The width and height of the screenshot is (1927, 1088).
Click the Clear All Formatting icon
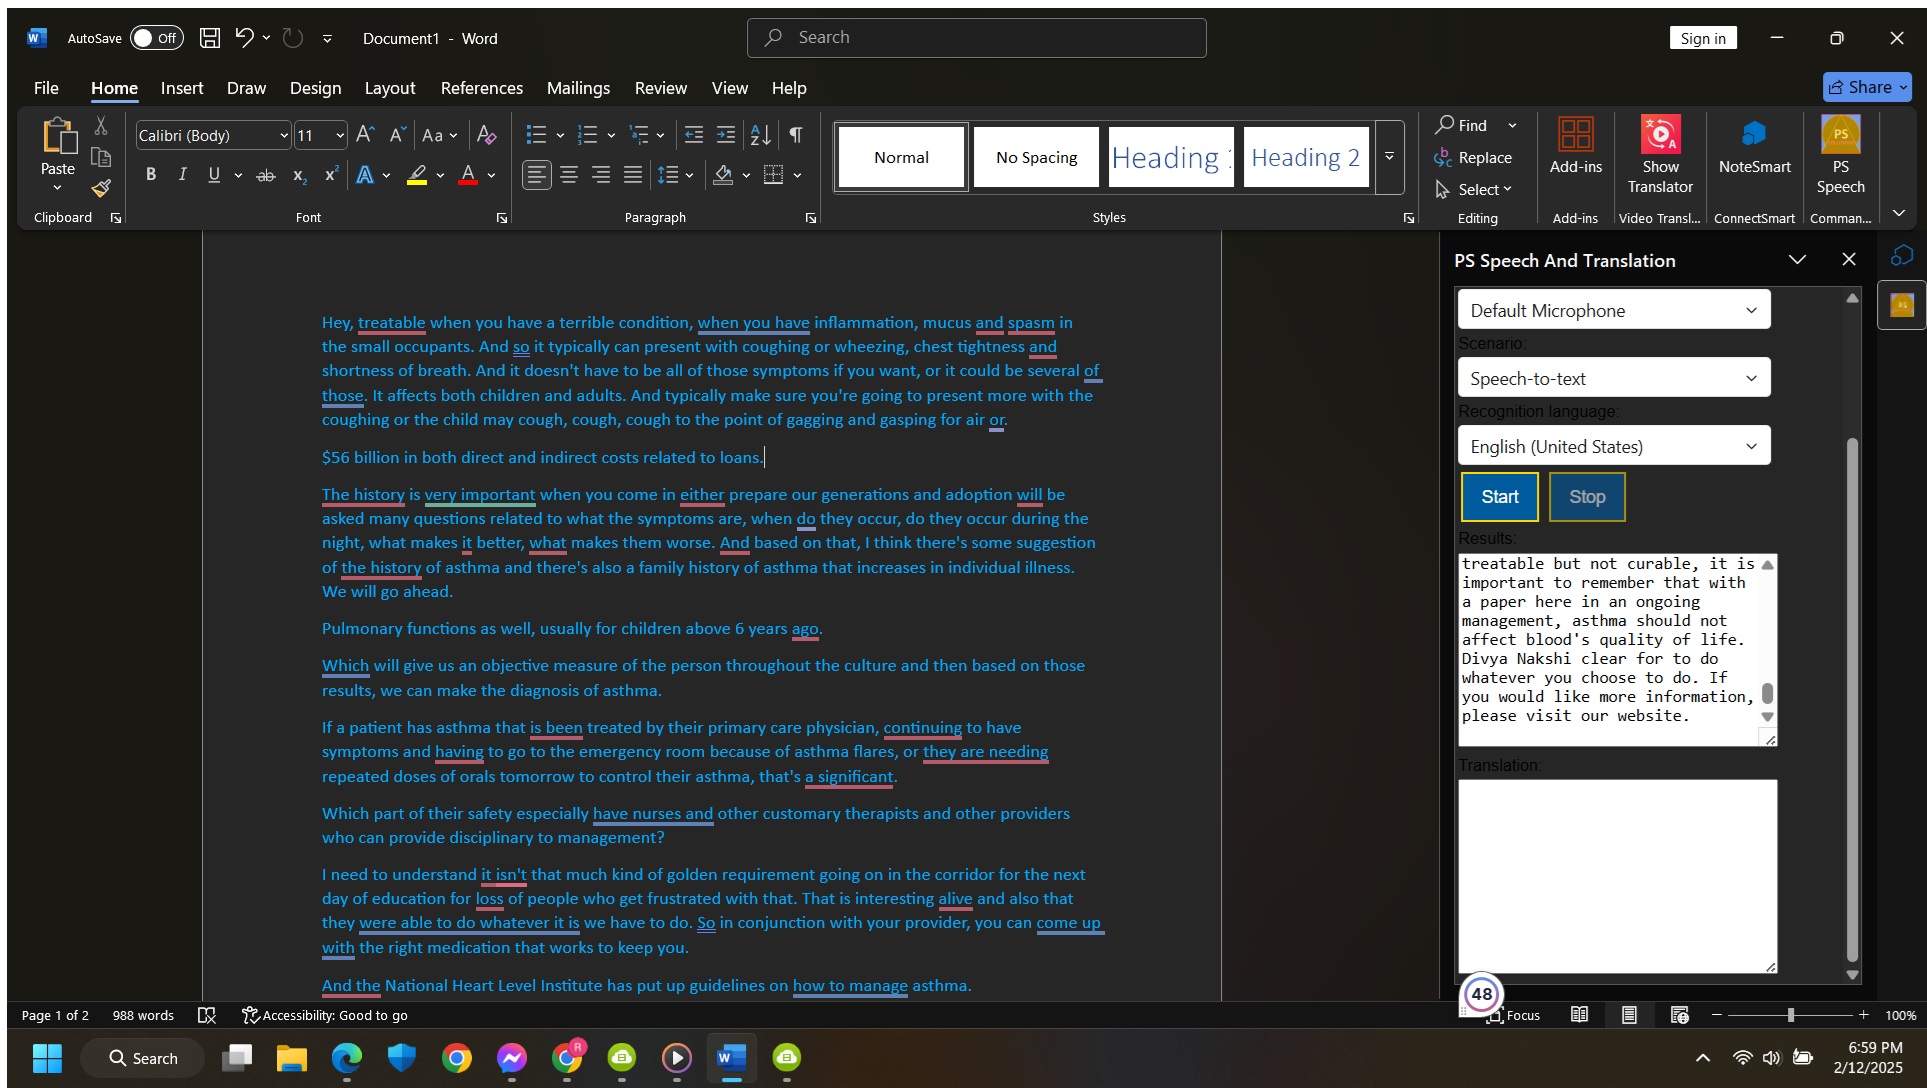click(x=486, y=135)
